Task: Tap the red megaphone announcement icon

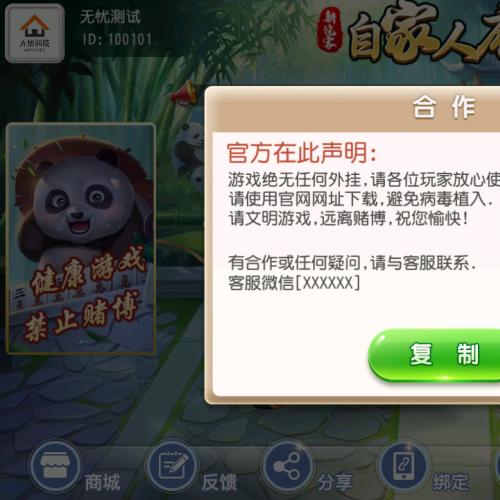Action: 183,93
